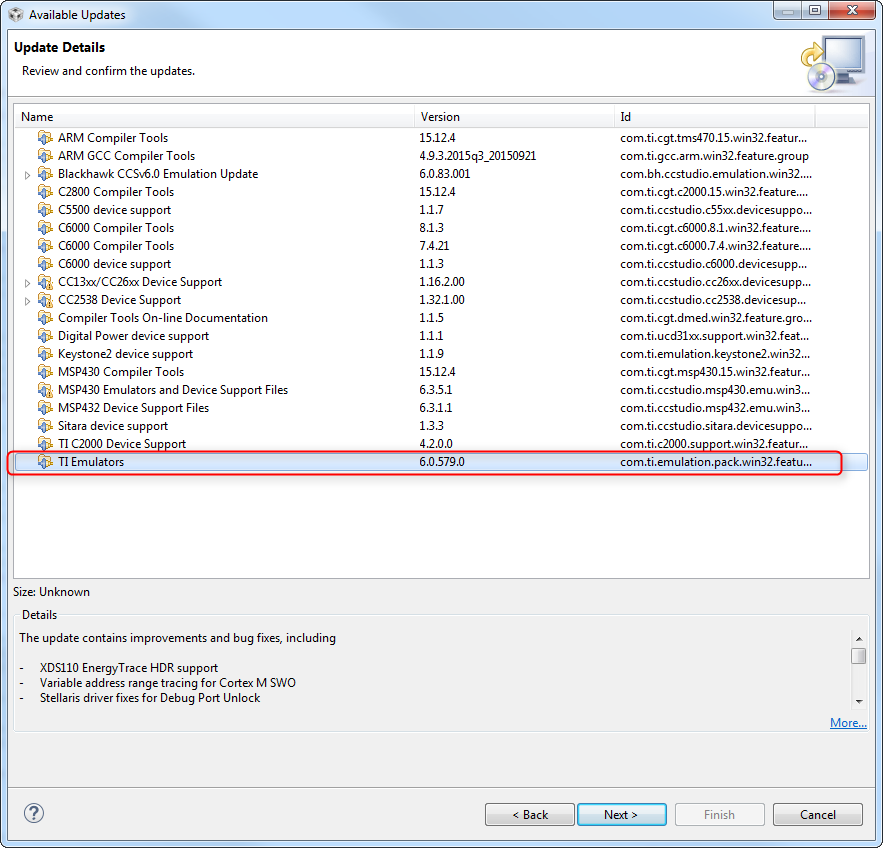Click the C5500 device support icon
This screenshot has width=883, height=848.
point(45,209)
